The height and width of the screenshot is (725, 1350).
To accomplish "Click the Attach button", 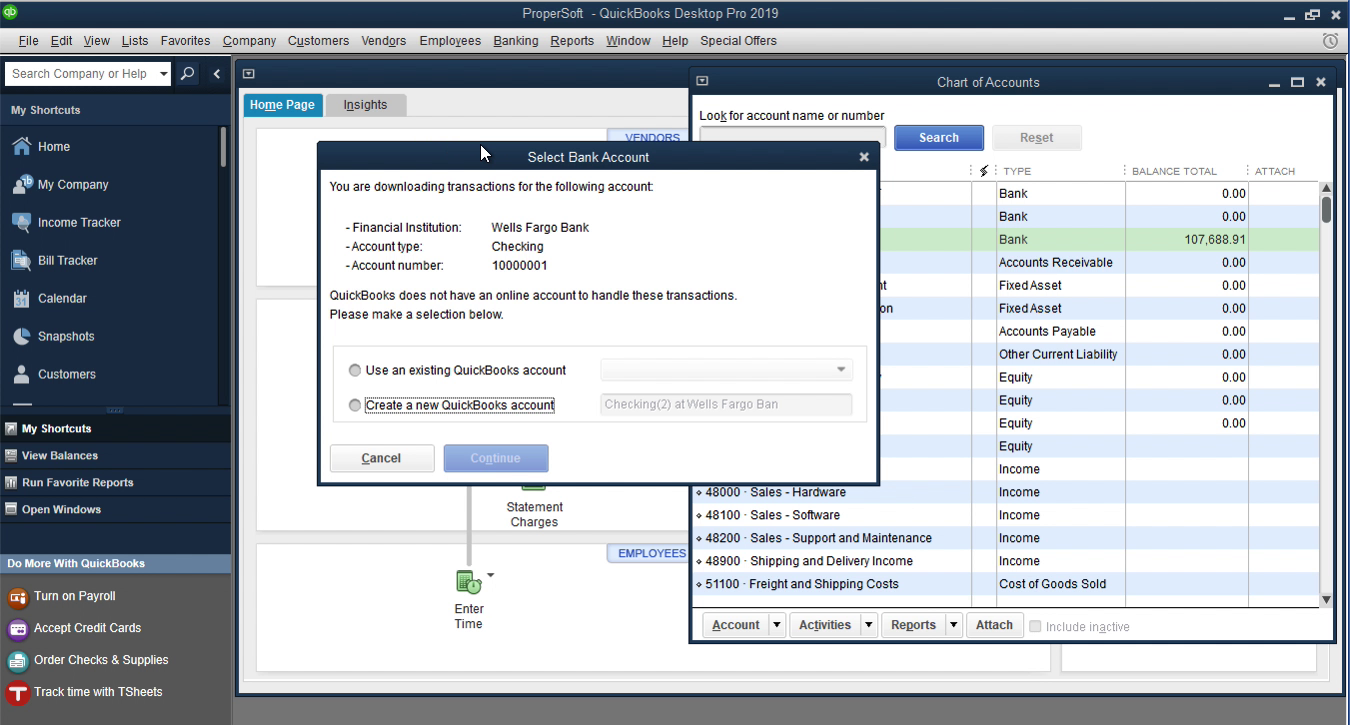I will 994,625.
